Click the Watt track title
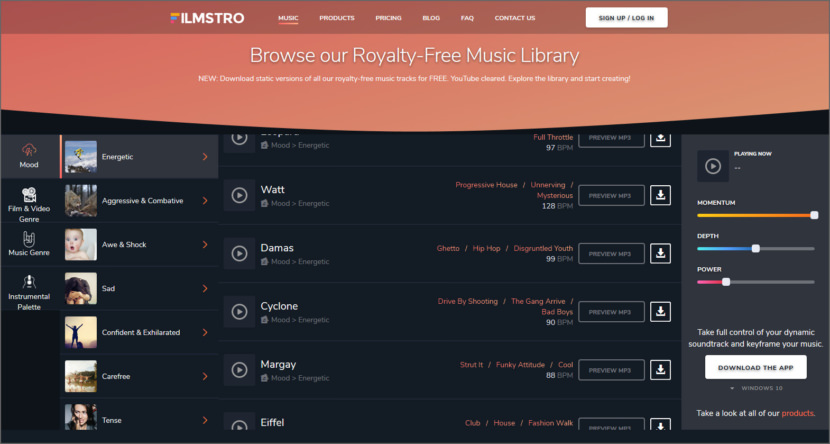The image size is (830, 444). 273,189
